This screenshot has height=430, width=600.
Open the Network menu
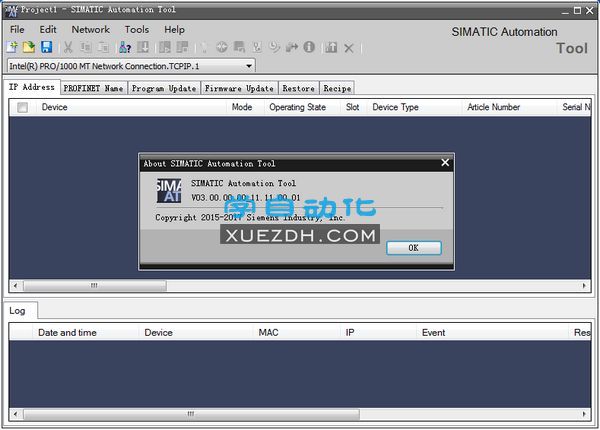91,29
